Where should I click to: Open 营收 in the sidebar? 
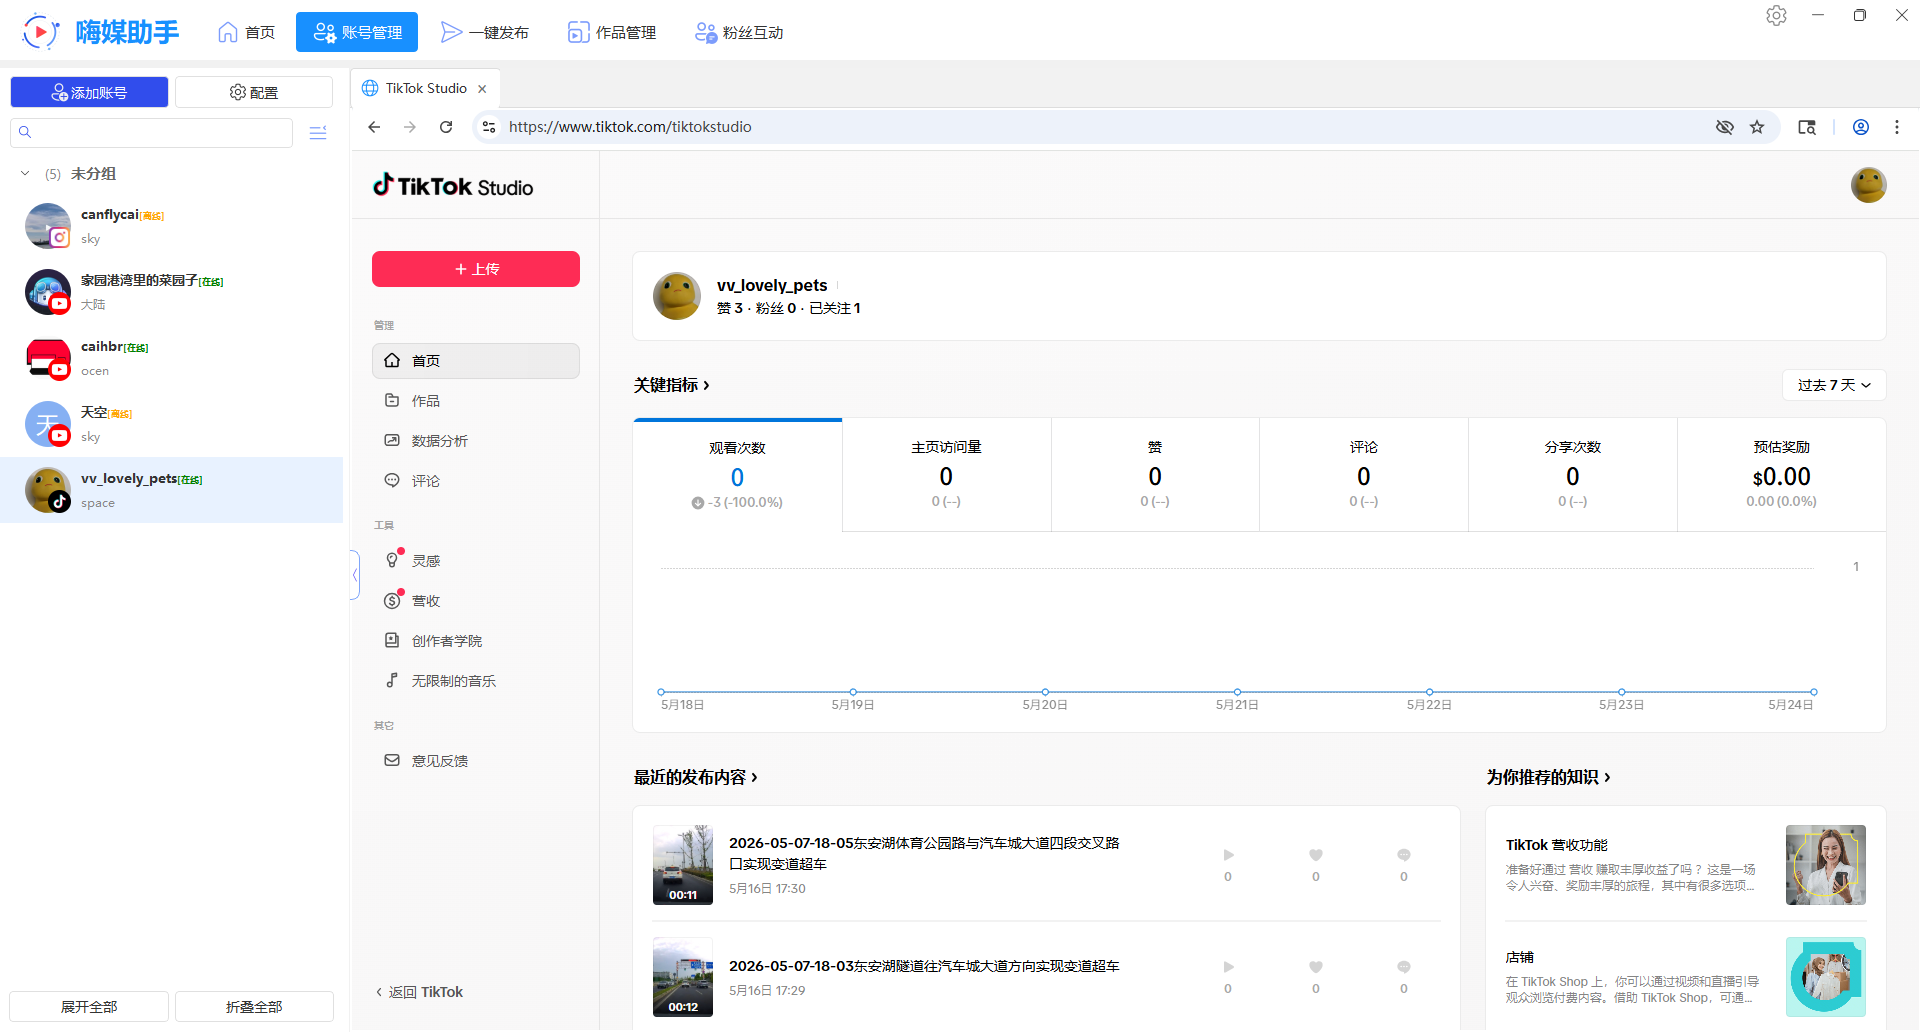point(476,601)
